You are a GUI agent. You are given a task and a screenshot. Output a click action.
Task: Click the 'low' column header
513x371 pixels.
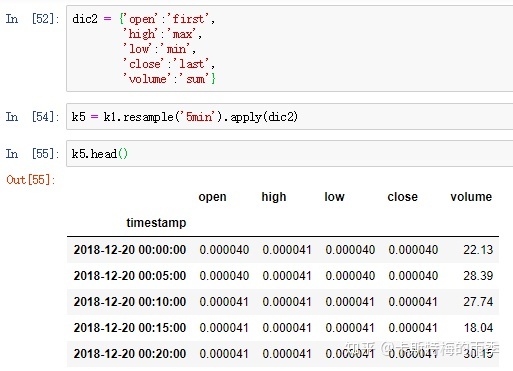[x=334, y=197]
